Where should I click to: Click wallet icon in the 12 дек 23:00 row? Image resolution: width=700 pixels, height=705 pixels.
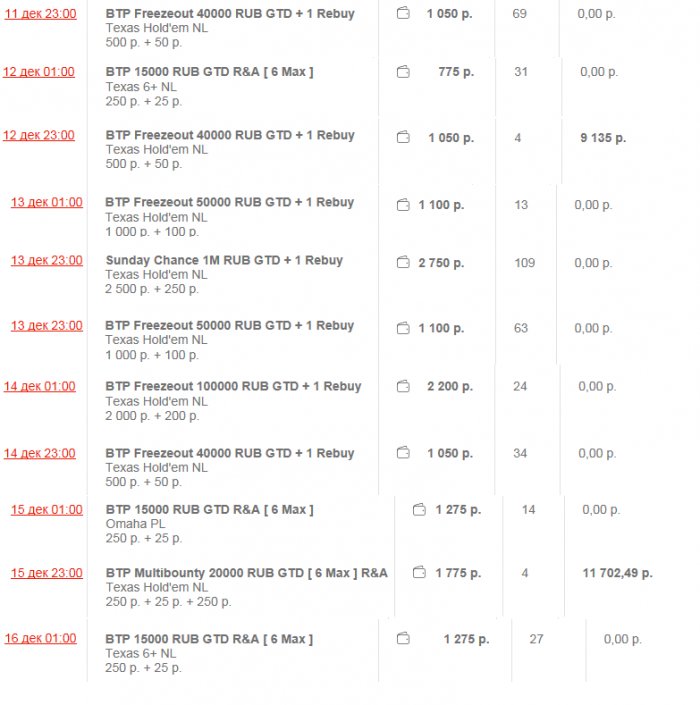pos(404,138)
